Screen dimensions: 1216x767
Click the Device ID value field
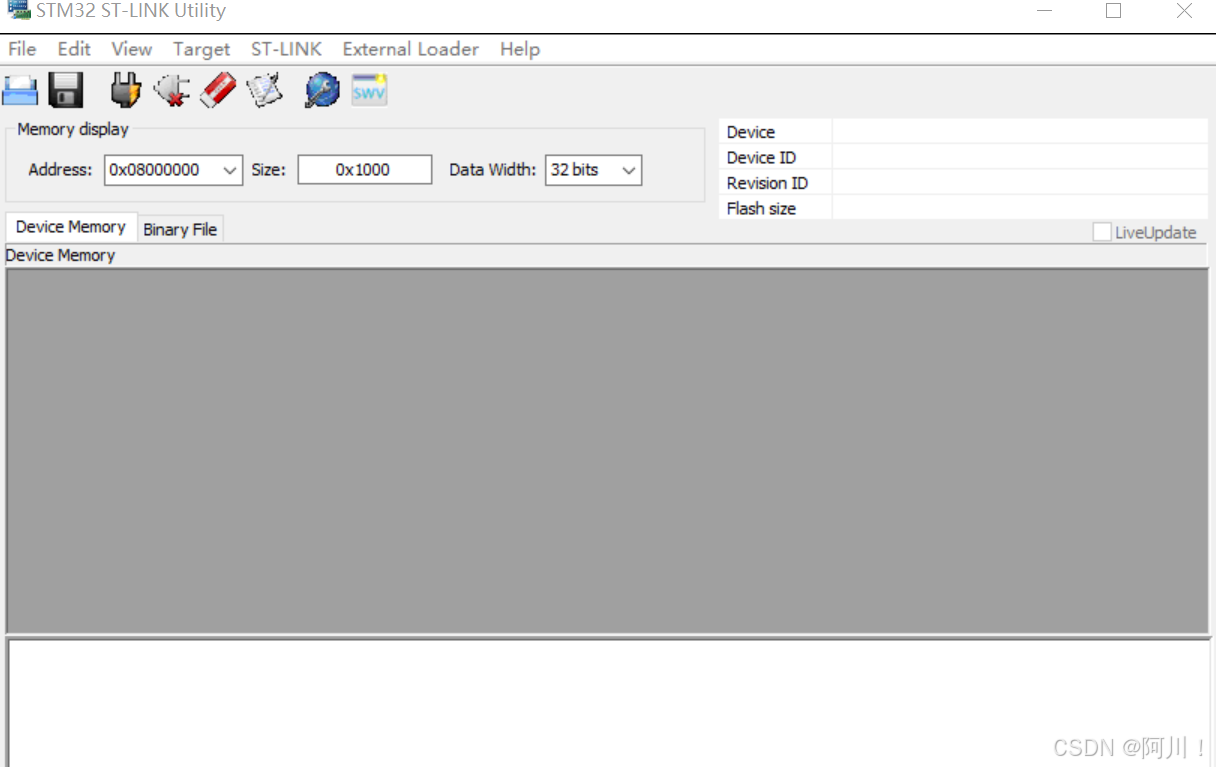(x=1020, y=157)
